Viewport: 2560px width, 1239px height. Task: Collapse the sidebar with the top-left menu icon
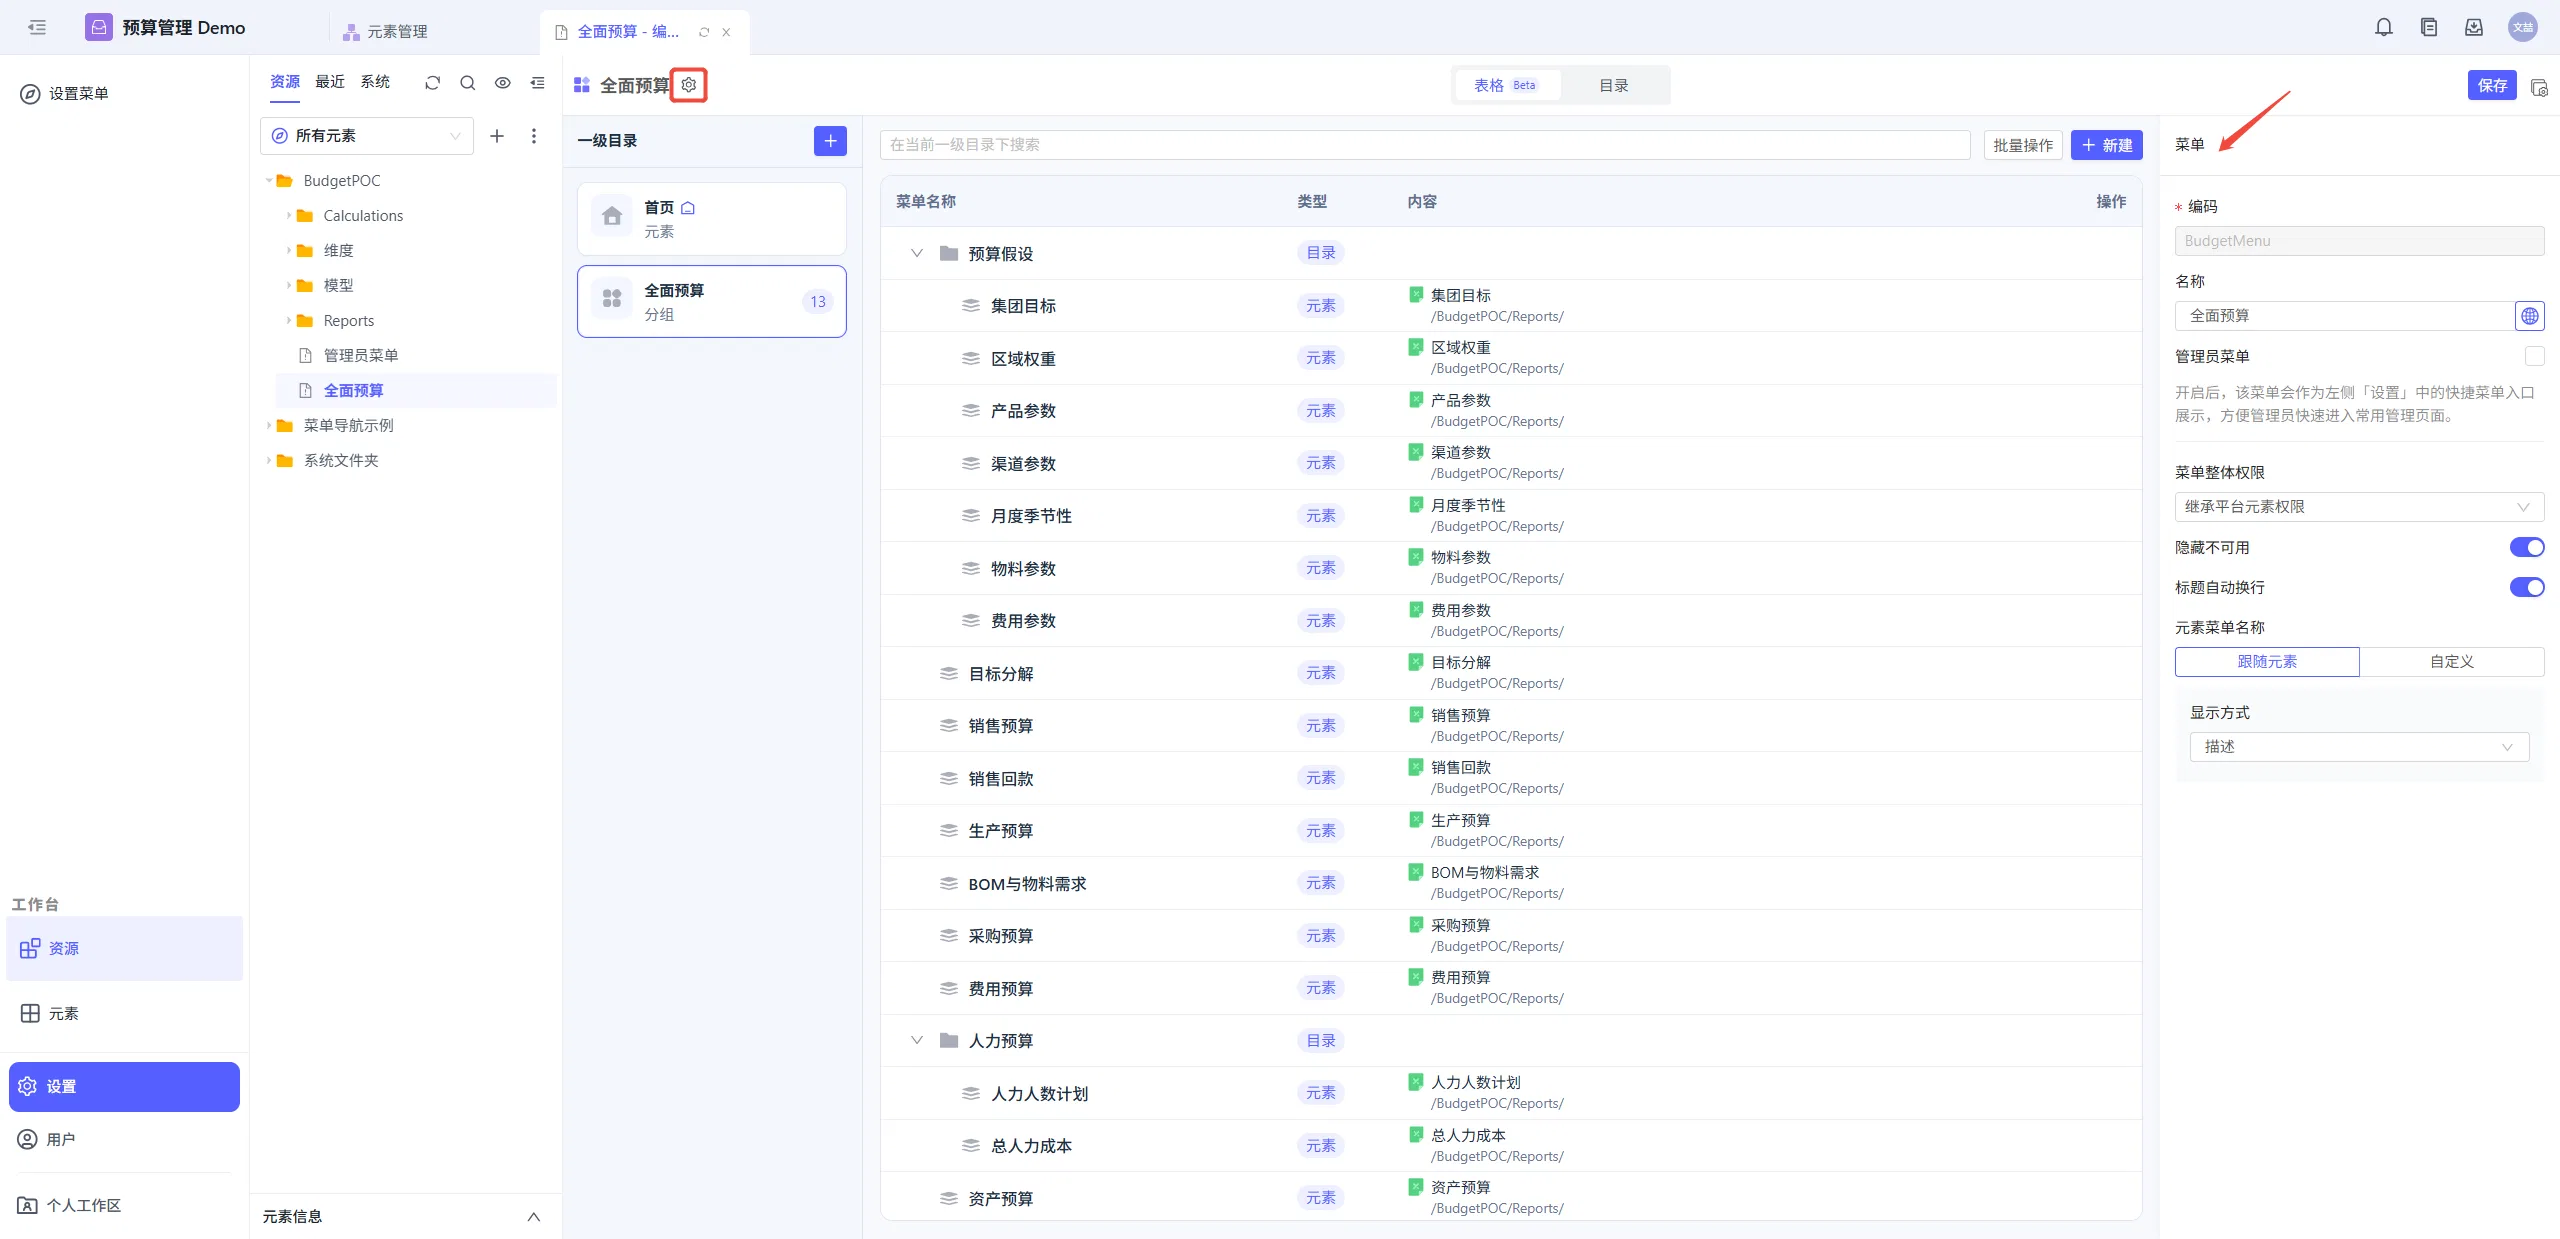(x=37, y=27)
